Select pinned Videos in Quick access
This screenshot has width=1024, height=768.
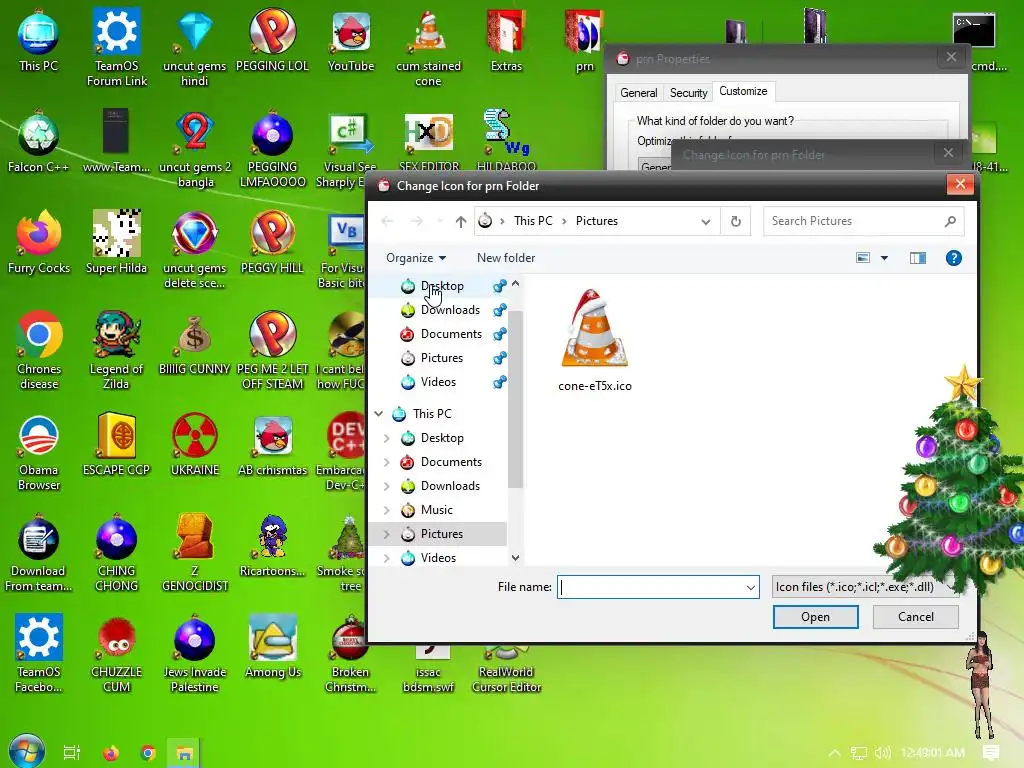tap(438, 382)
